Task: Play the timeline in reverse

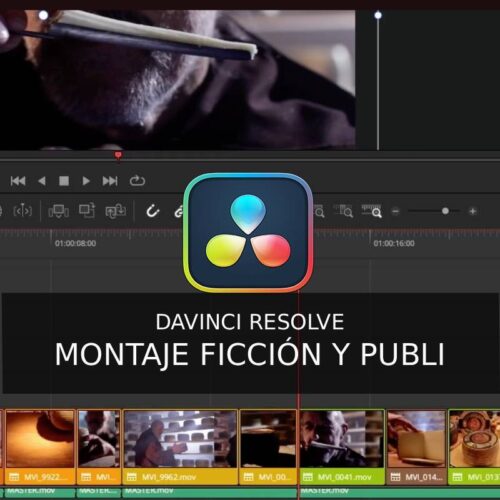Action: pyautogui.click(x=42, y=181)
